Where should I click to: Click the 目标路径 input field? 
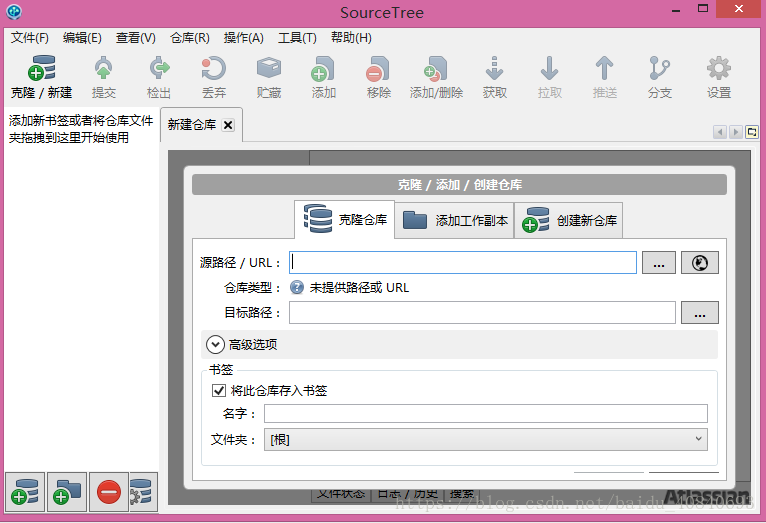(x=482, y=313)
